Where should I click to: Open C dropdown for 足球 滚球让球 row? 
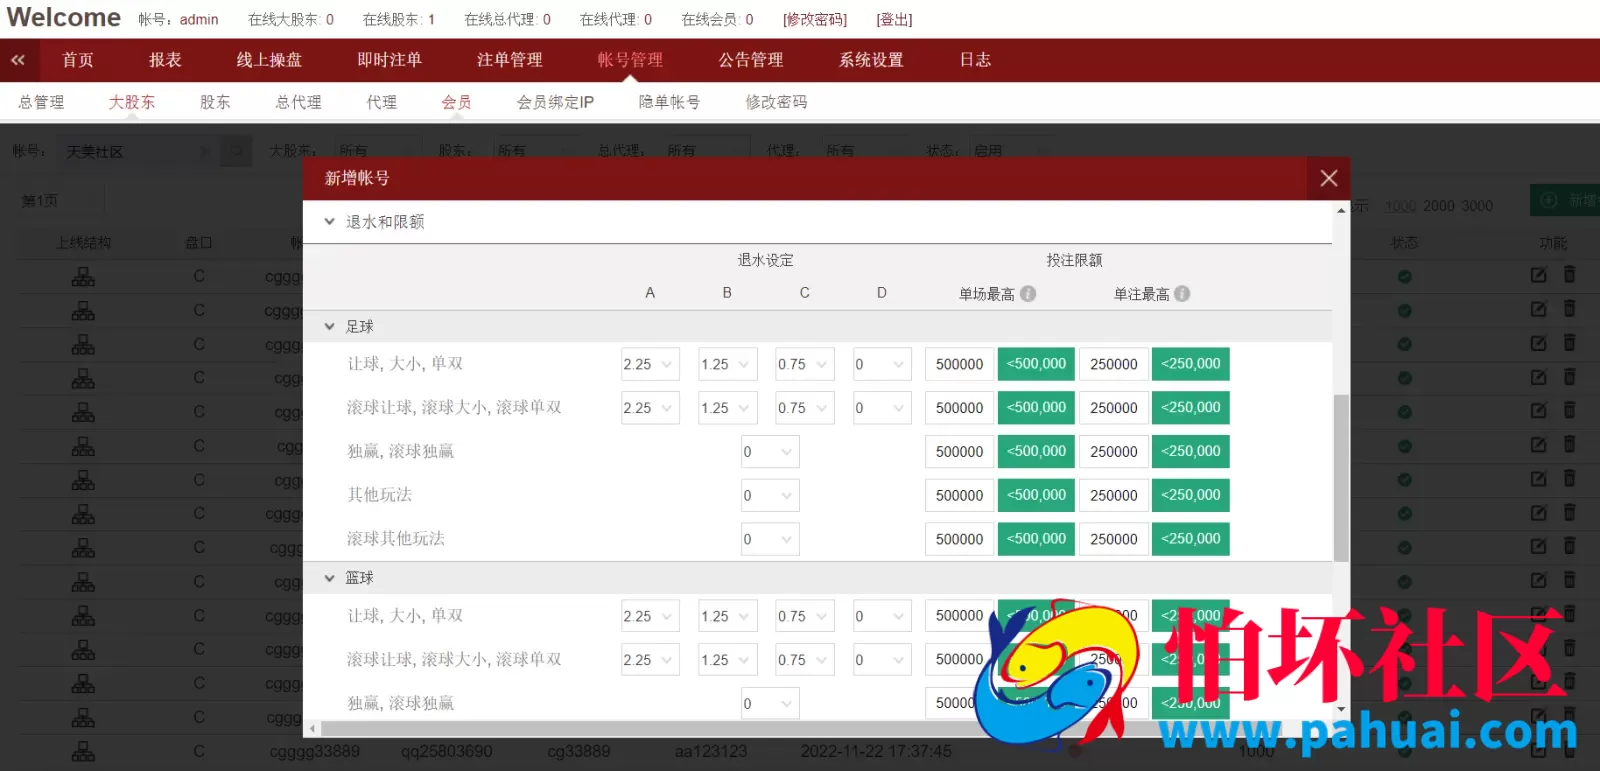pos(805,408)
